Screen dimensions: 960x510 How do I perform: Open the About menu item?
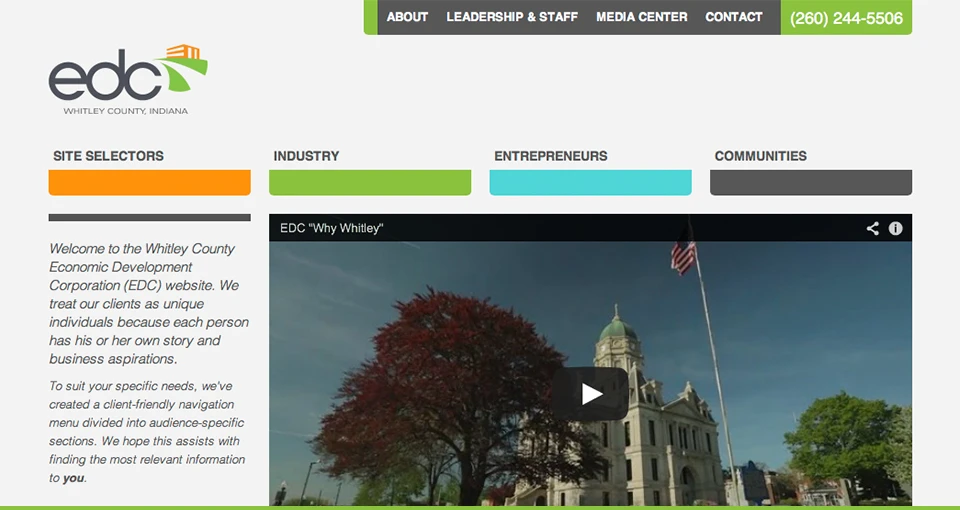(407, 17)
